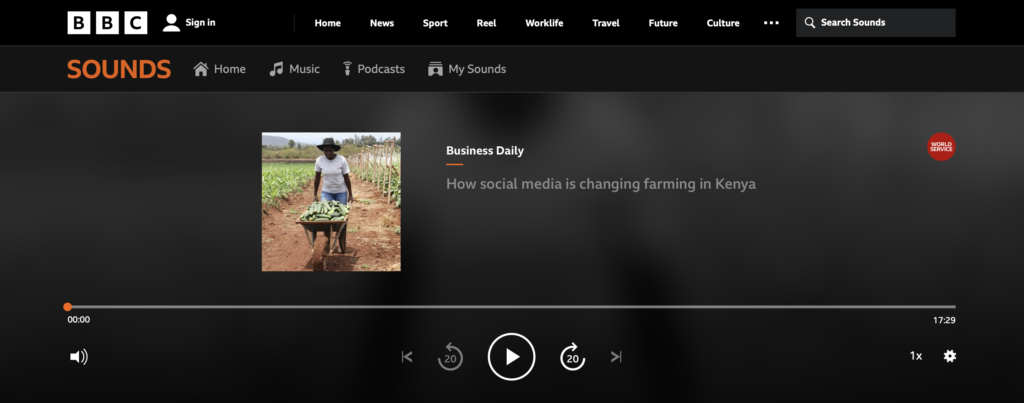The width and height of the screenshot is (1024, 403).
Task: Open player settings gear
Action: (x=950, y=356)
